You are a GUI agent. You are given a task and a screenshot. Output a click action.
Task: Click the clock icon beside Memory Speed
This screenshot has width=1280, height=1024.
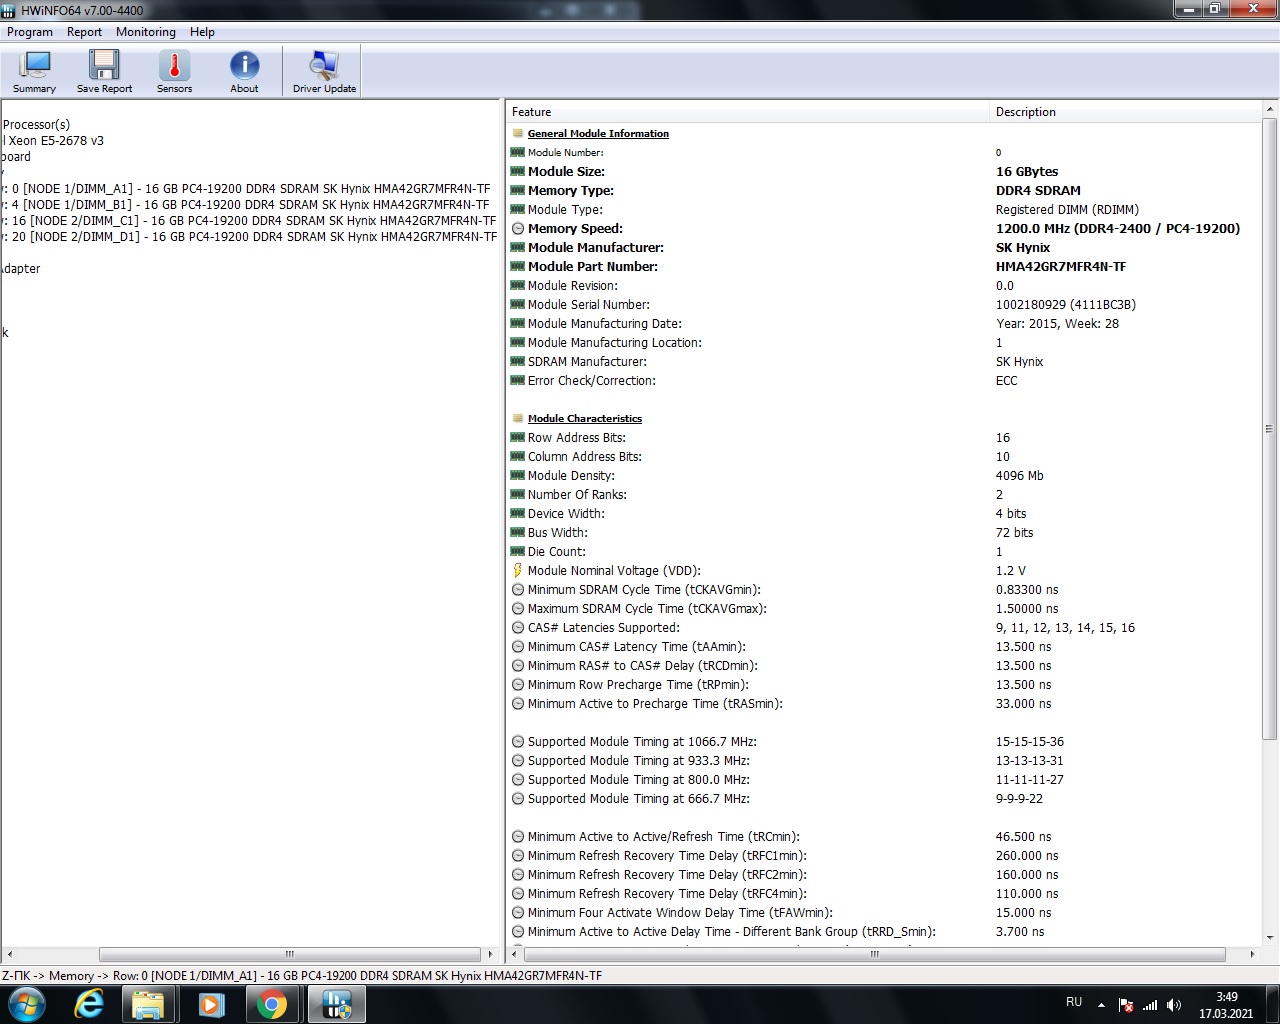coord(518,229)
